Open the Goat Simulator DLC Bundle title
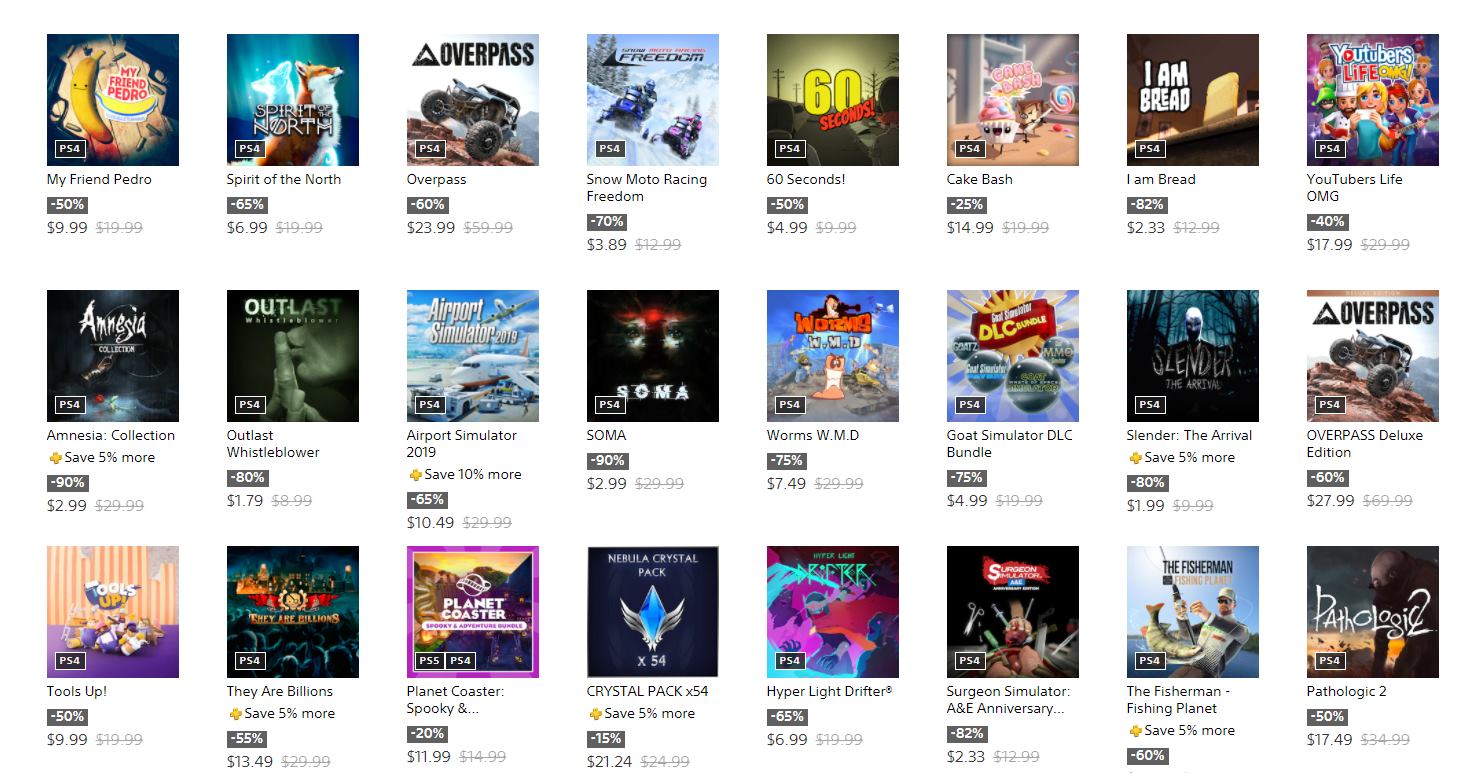This screenshot has height=773, width=1459. point(1009,444)
